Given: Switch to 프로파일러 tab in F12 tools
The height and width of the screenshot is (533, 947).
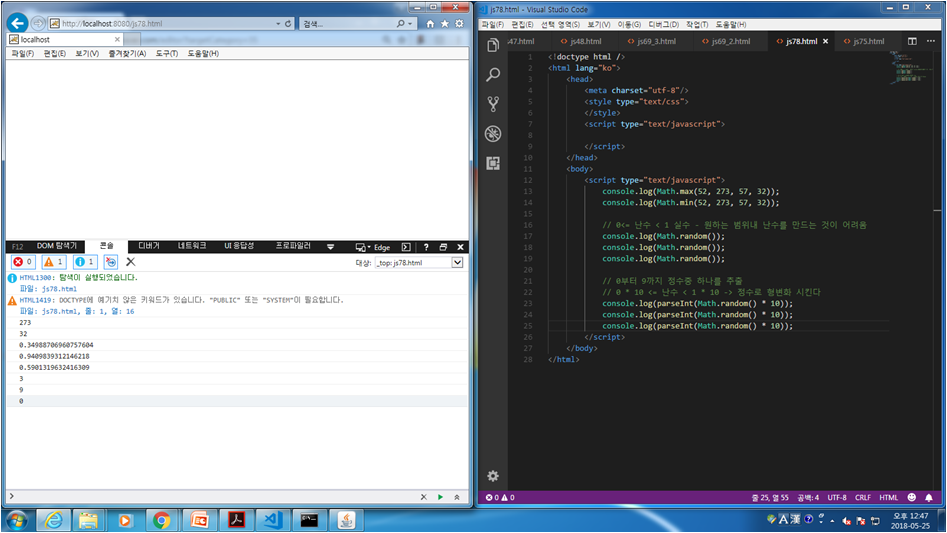Looking at the screenshot, I should (x=293, y=246).
